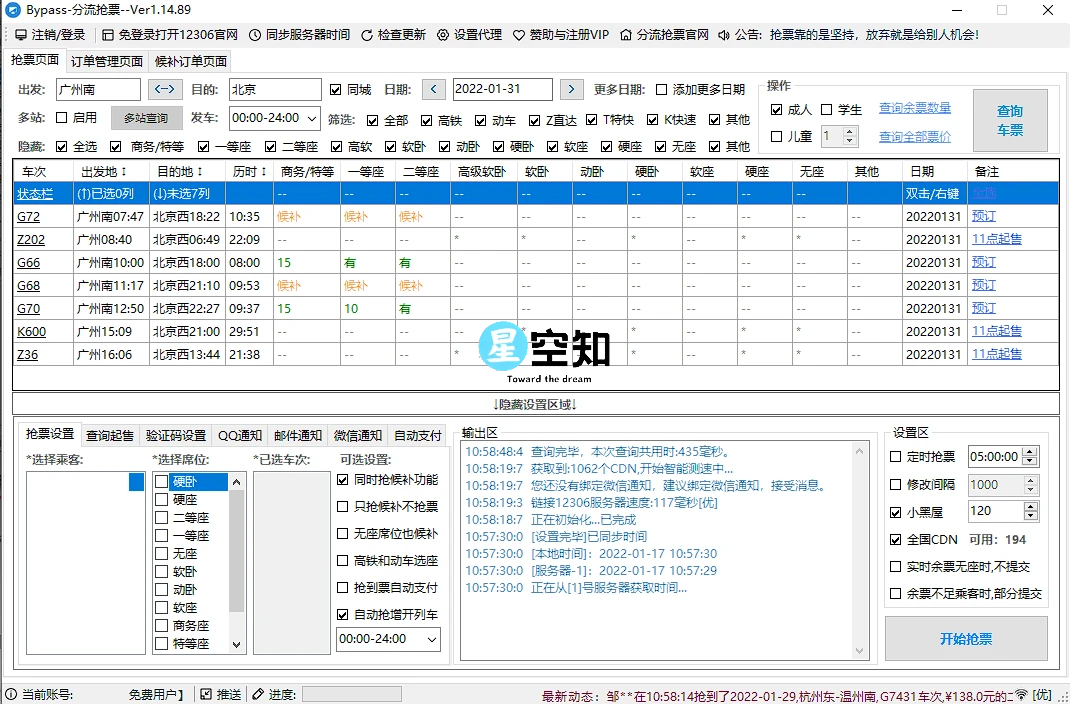Click the next date arrow beside 2022-01-31
The height and width of the screenshot is (704, 1070).
(571, 89)
